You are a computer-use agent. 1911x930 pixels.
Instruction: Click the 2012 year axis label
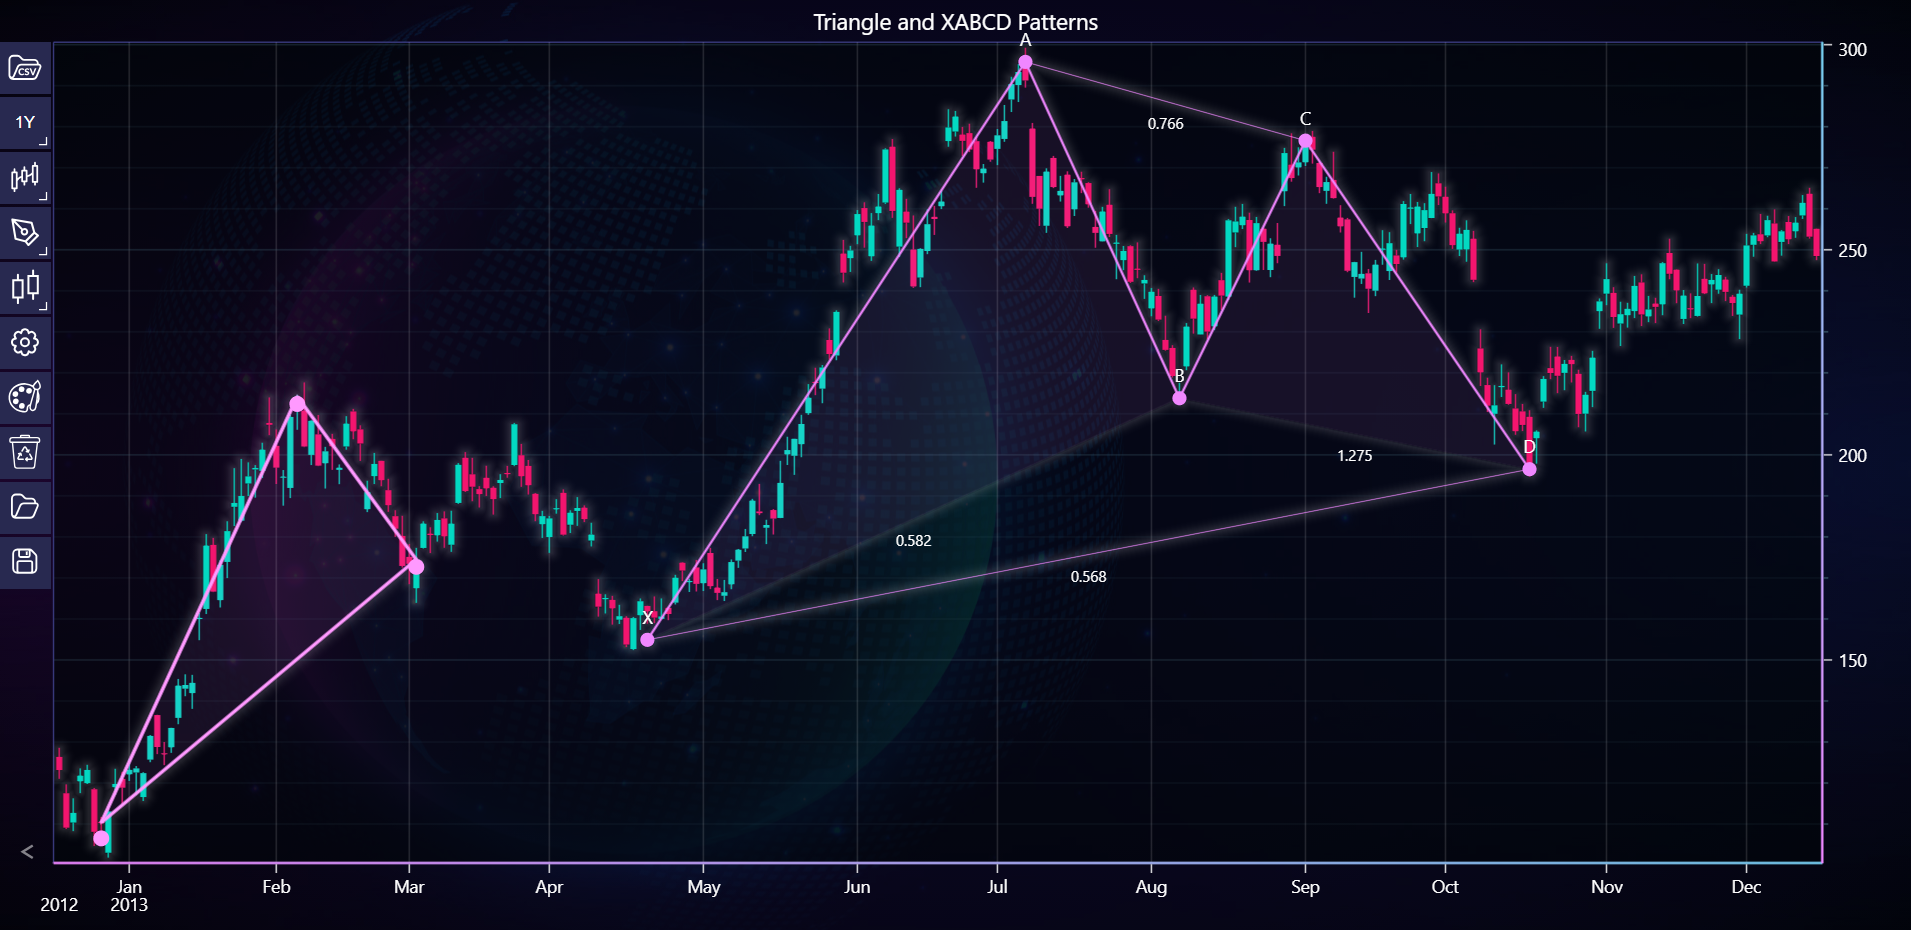59,905
